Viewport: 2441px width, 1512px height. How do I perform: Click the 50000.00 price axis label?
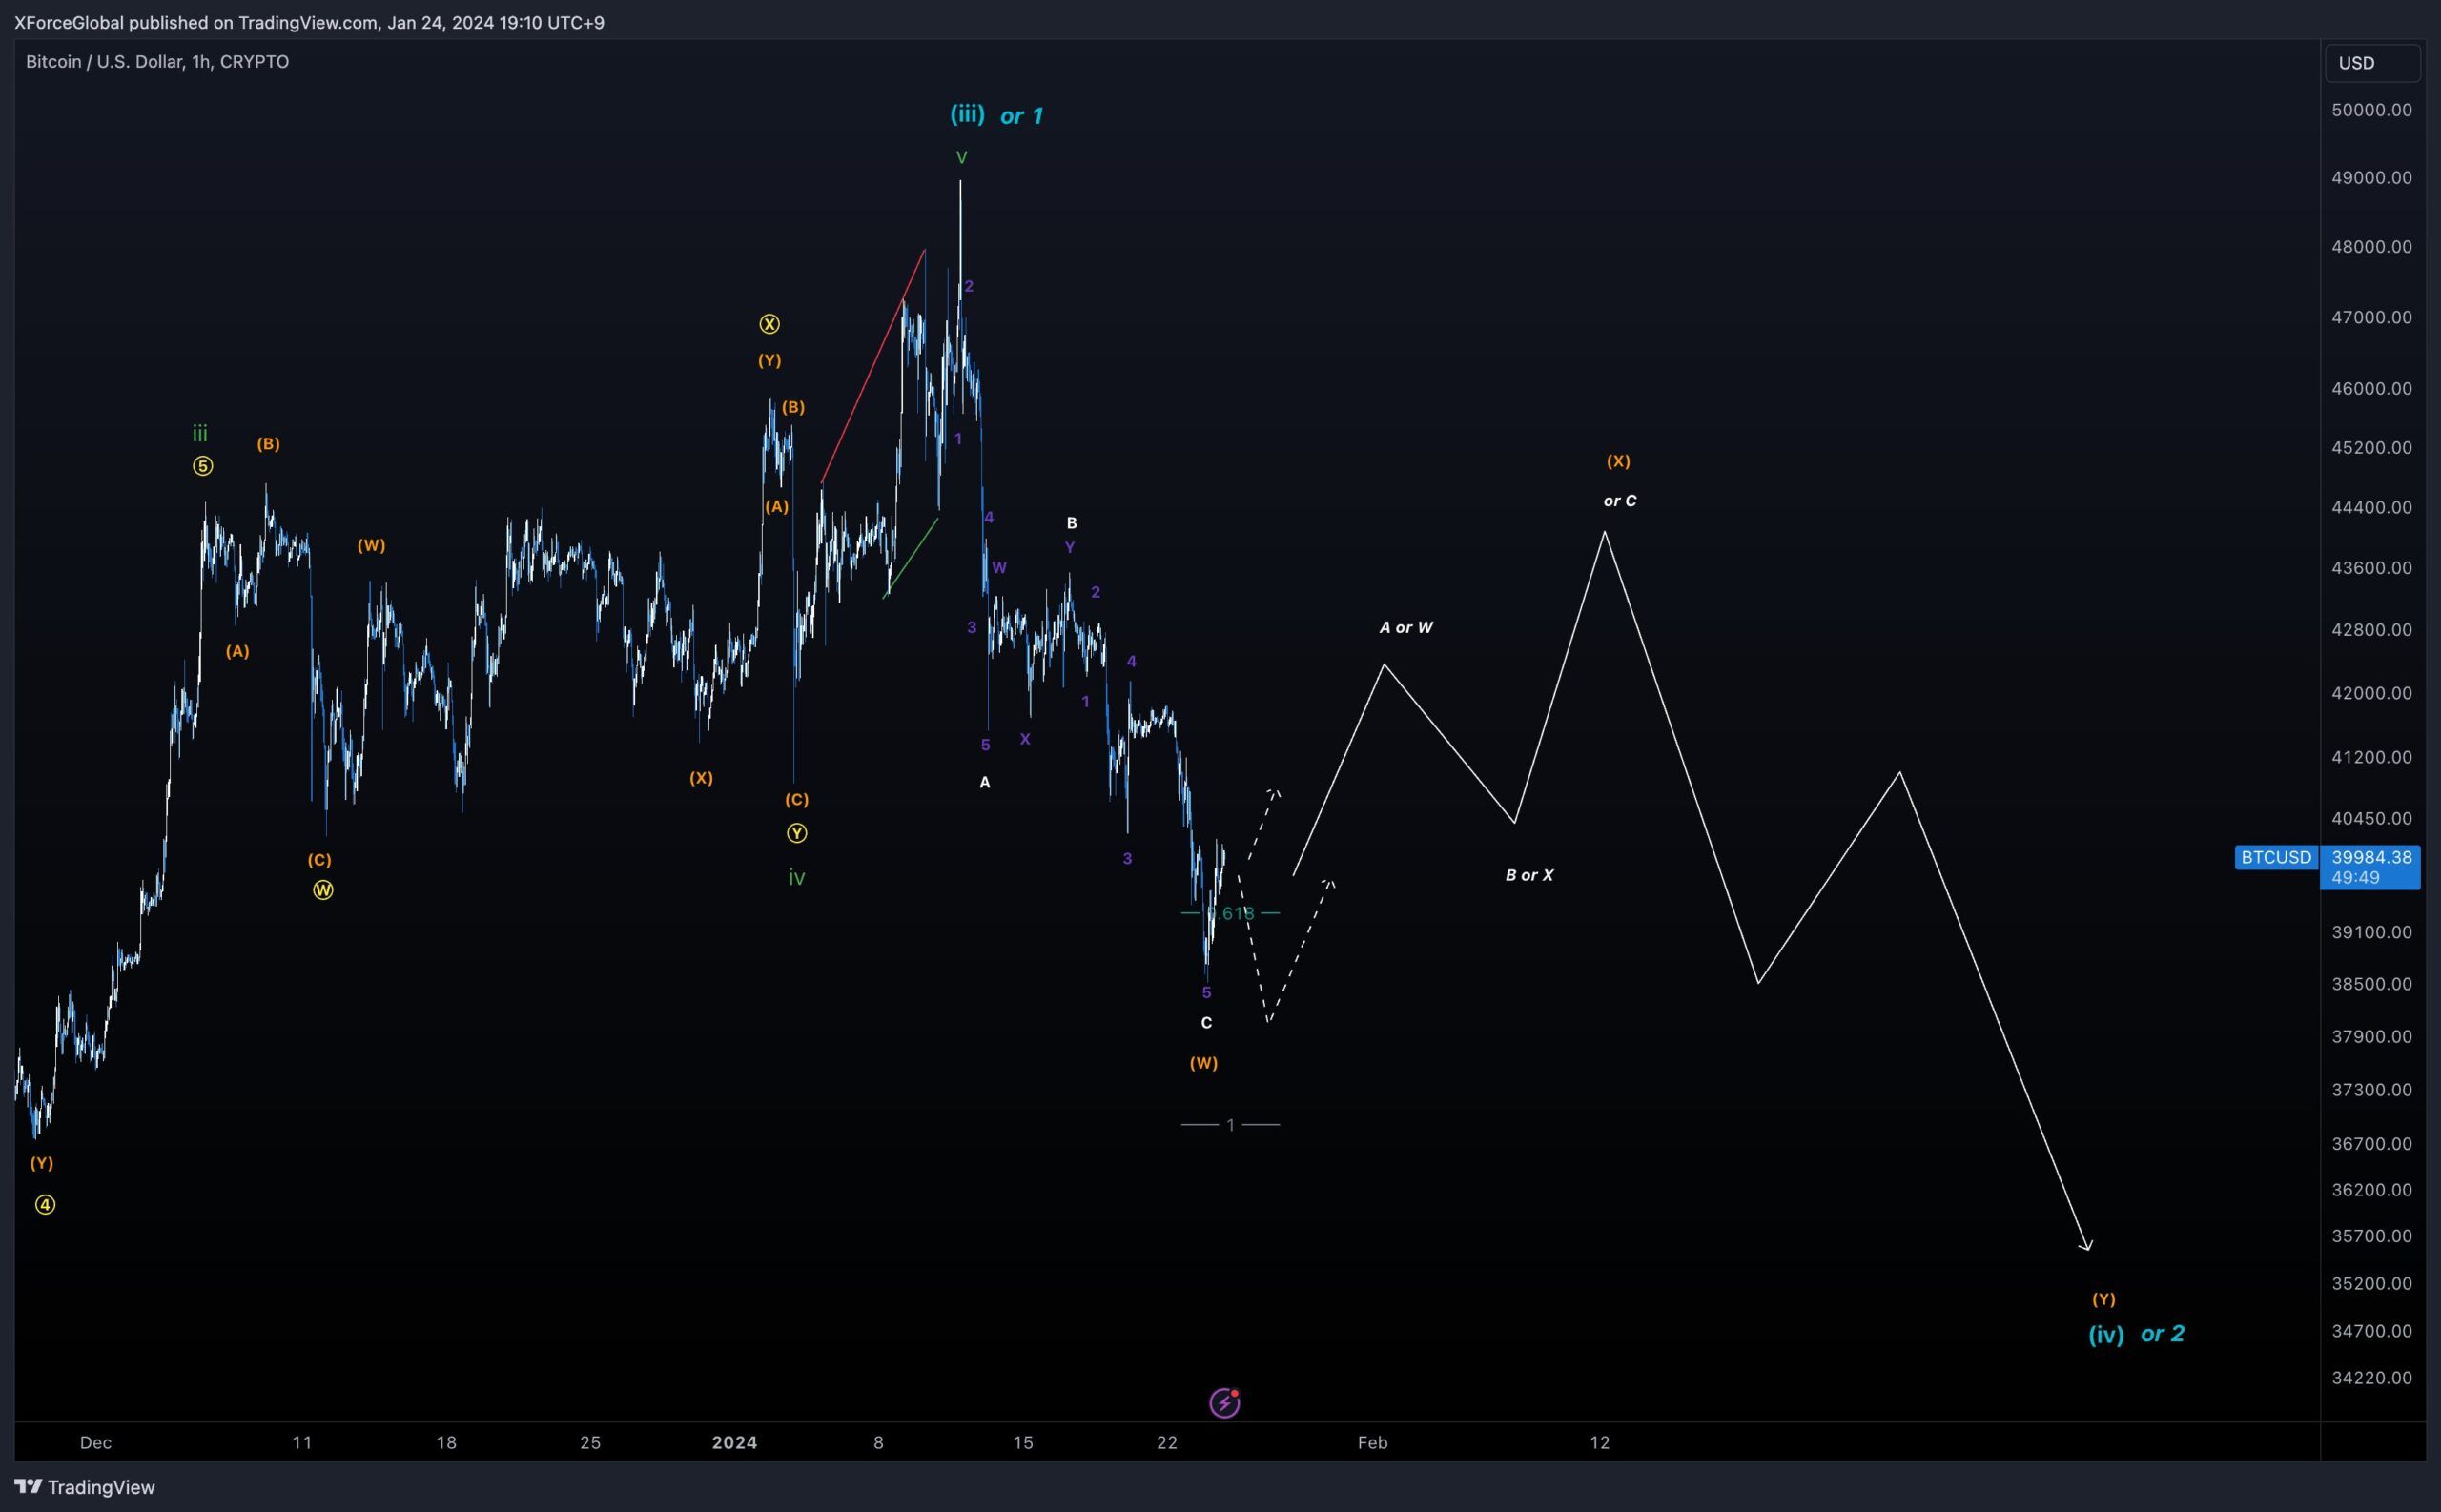coord(2371,110)
